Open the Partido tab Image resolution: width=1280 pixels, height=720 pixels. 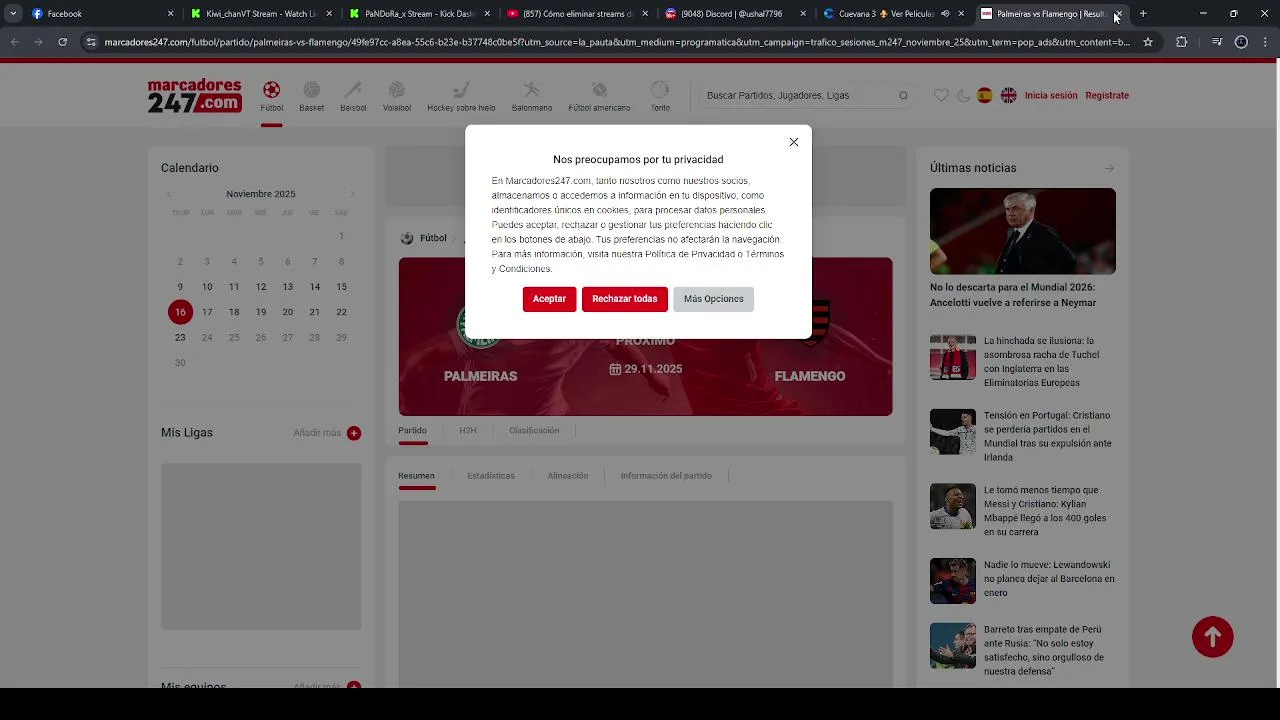tap(412, 431)
